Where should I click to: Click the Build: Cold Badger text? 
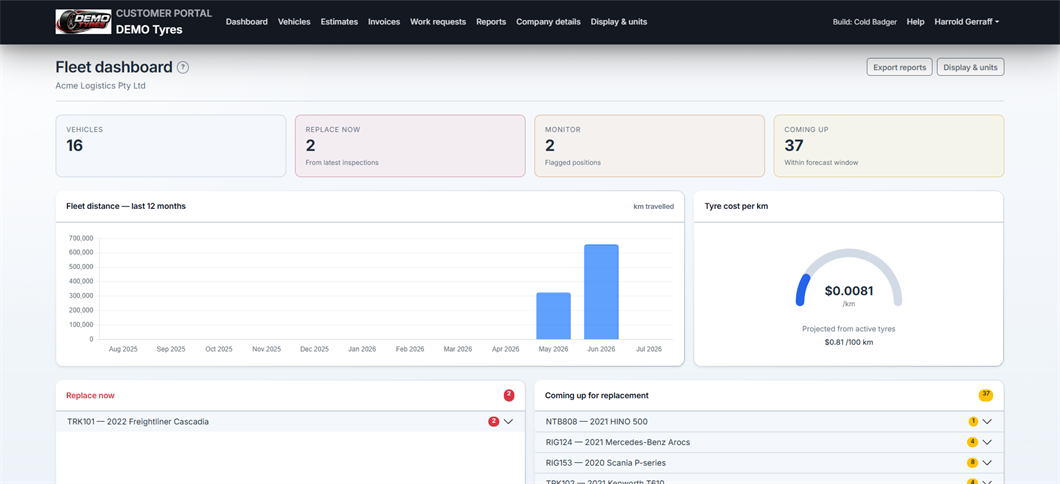865,22
